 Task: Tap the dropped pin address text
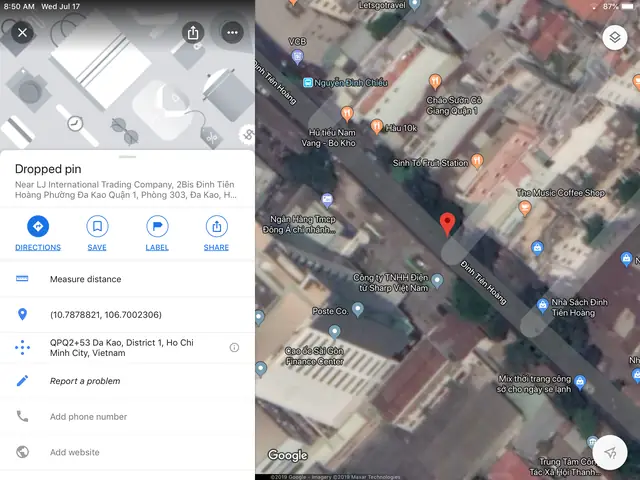126,190
